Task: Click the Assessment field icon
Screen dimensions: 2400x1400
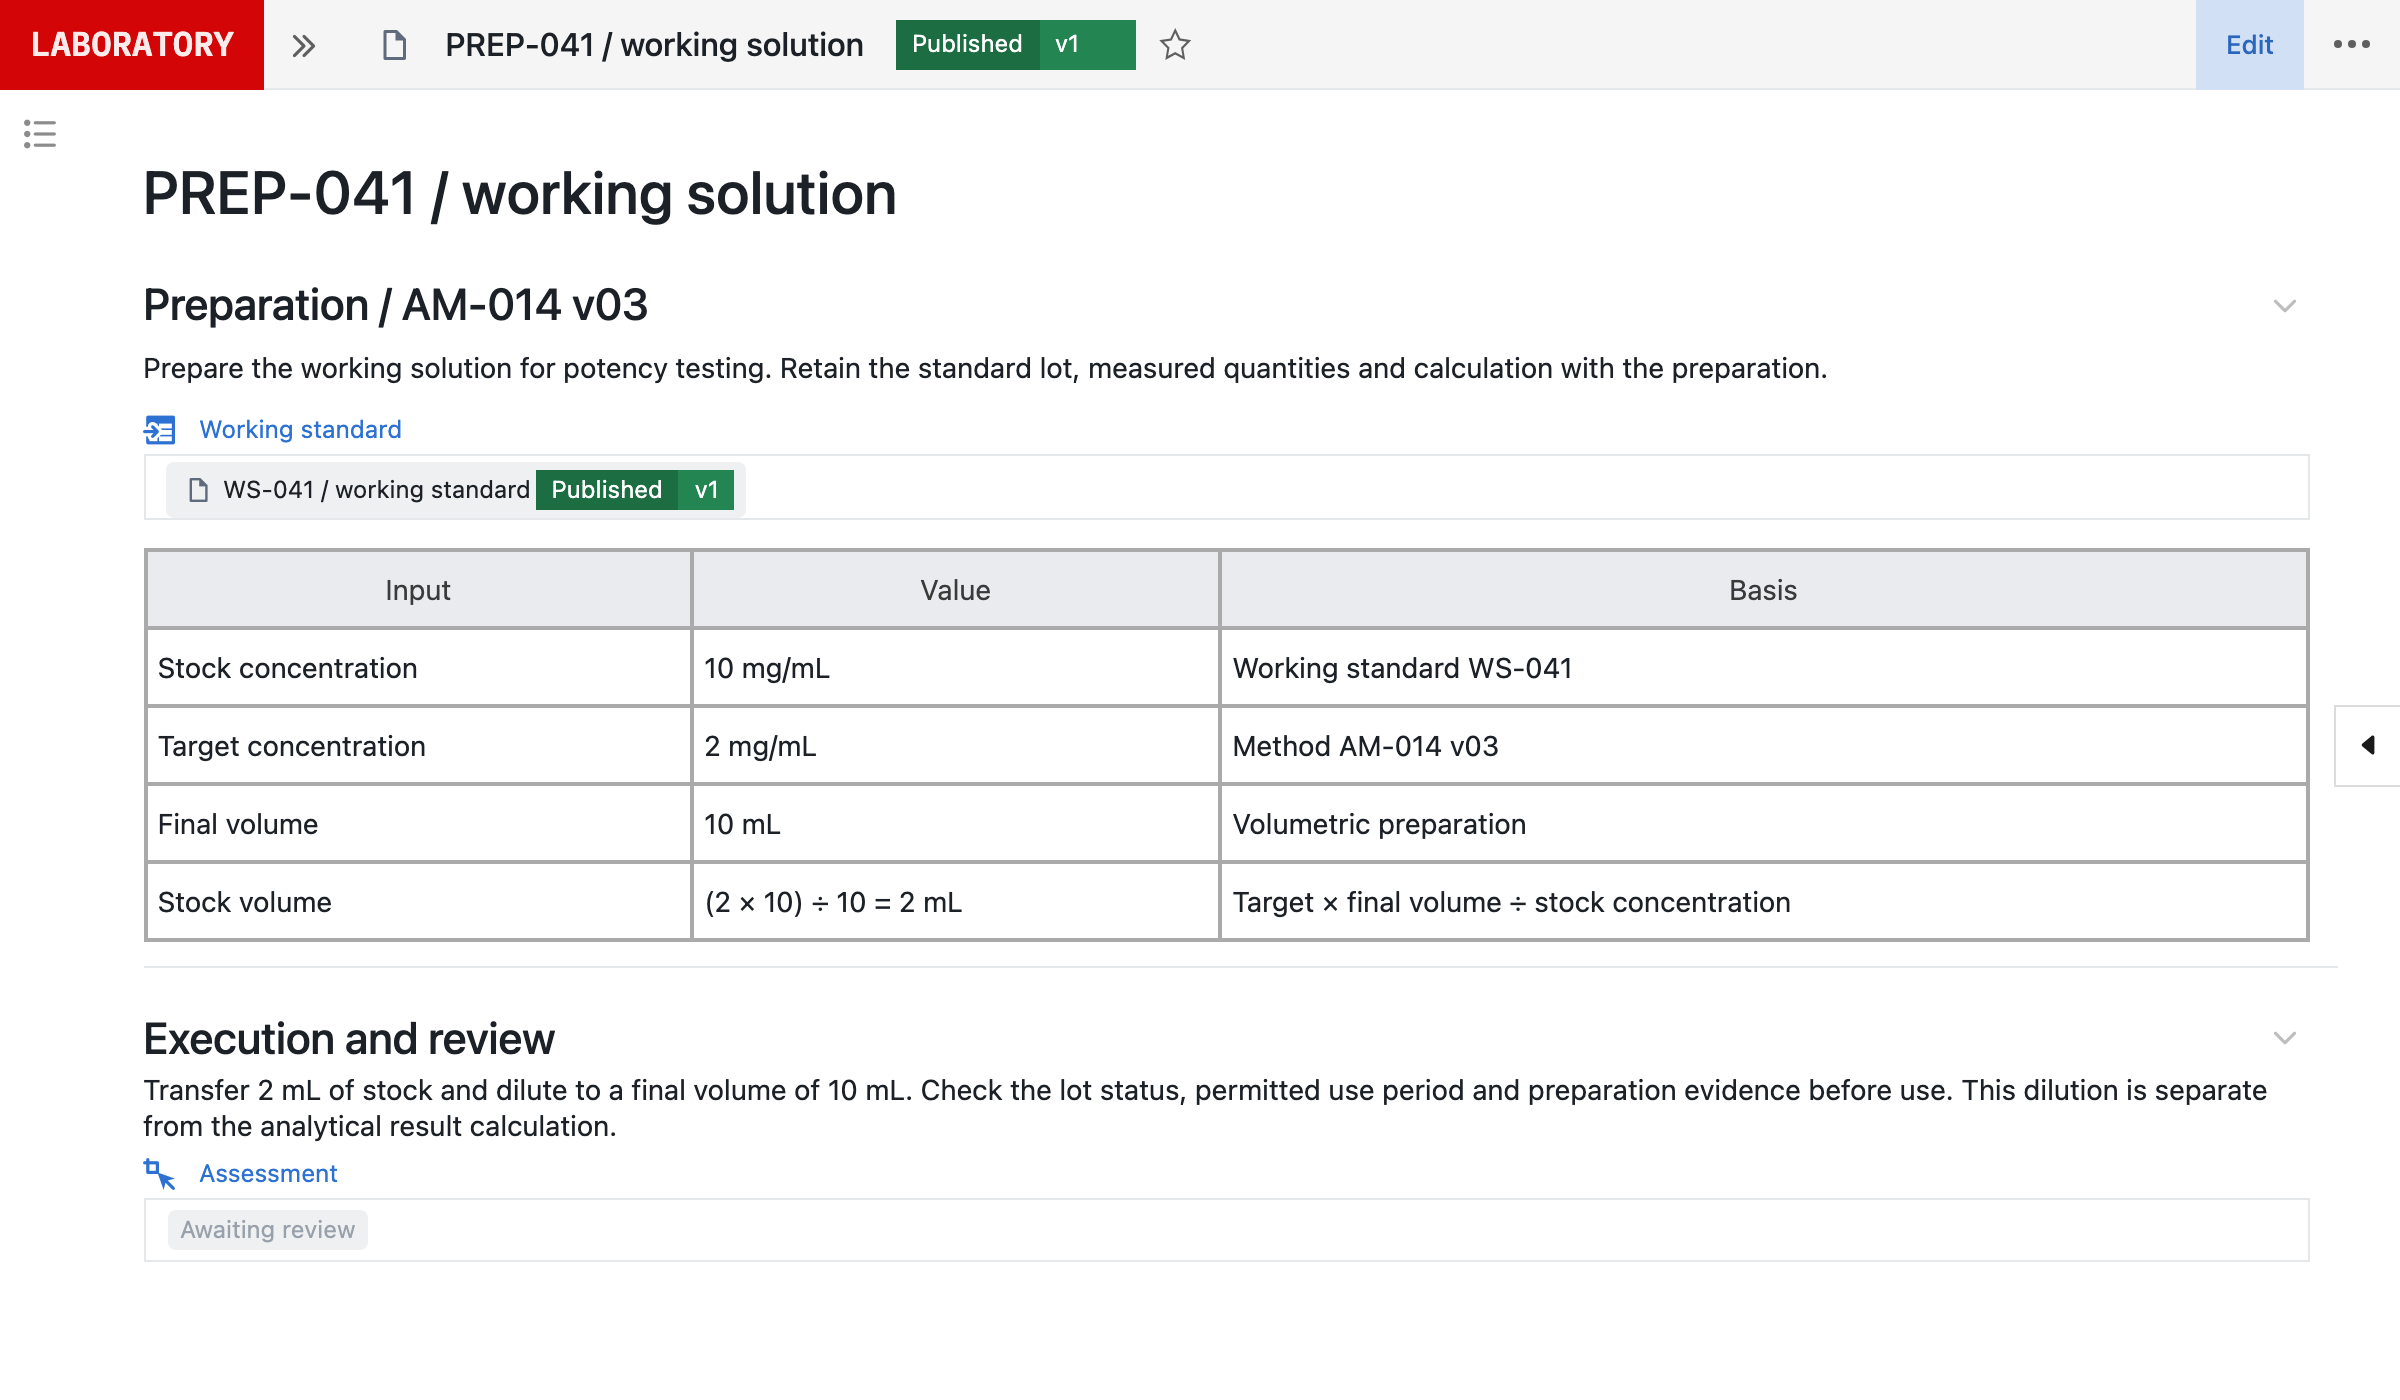Action: [160, 1174]
